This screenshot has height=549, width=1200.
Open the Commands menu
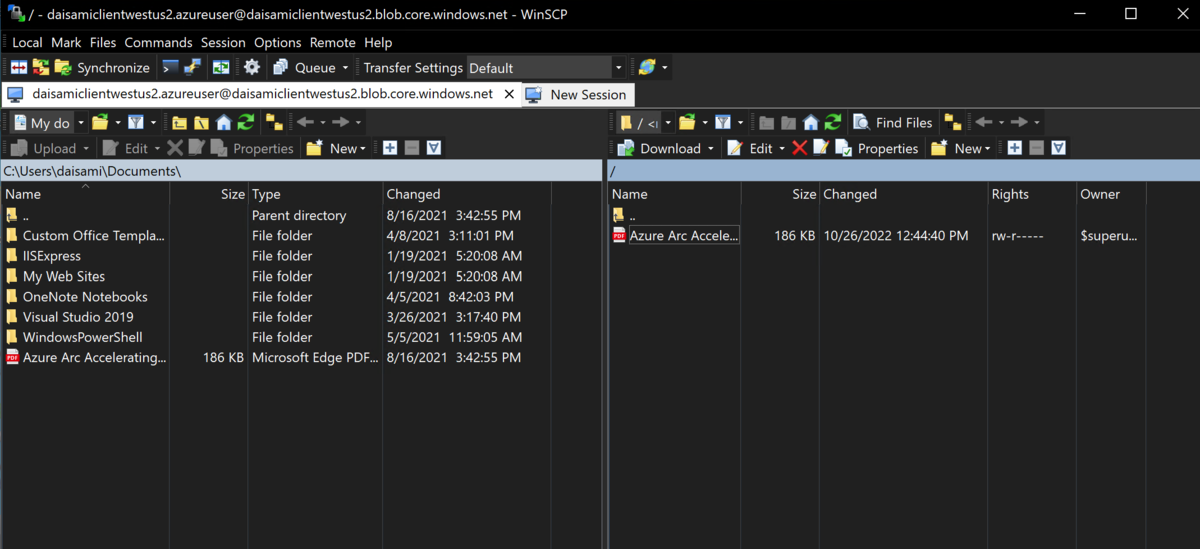pos(158,43)
